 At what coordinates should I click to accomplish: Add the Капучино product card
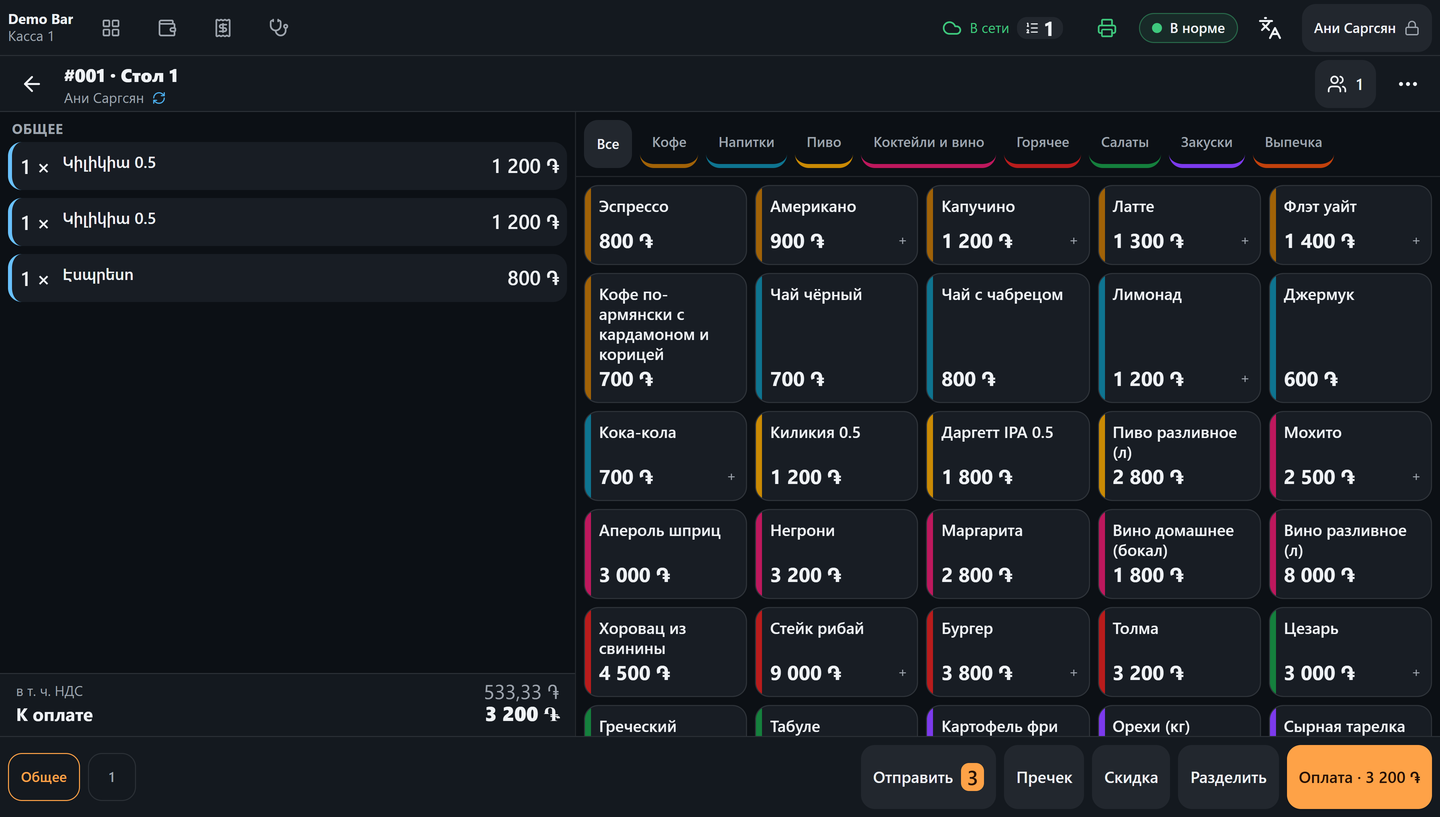click(x=1008, y=225)
